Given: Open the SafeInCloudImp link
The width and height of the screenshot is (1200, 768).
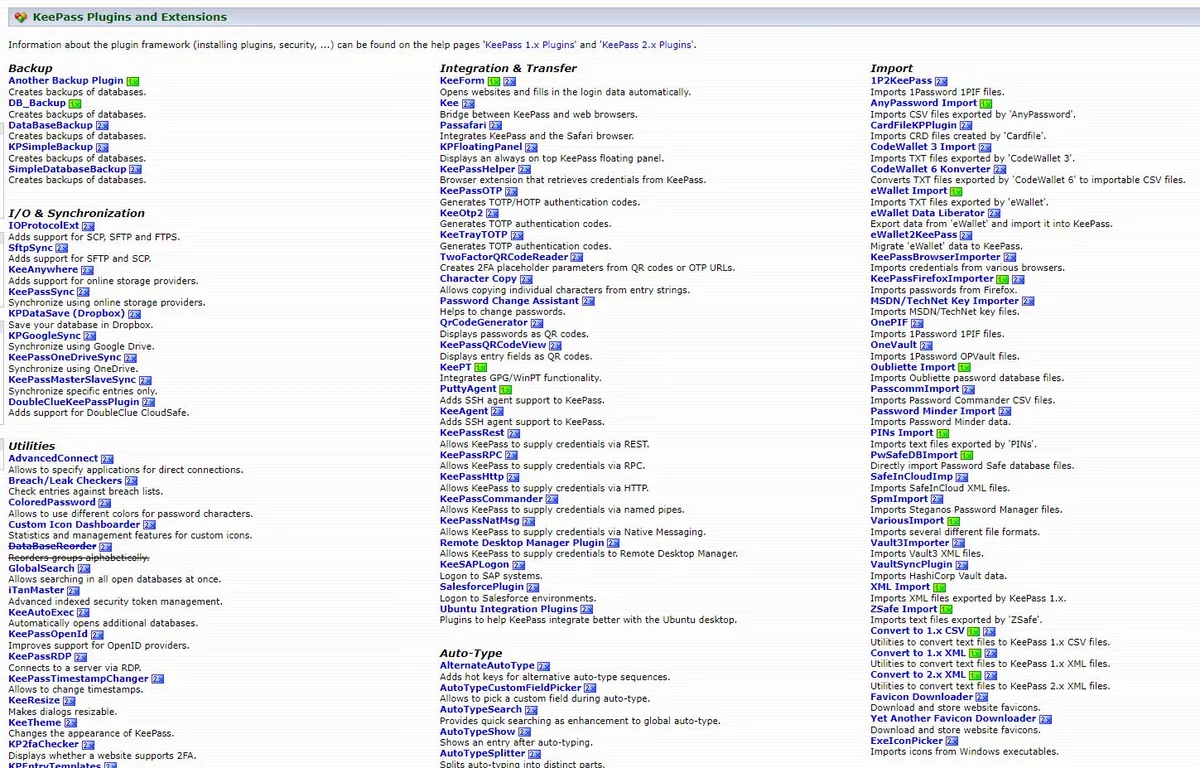Looking at the screenshot, I should (911, 477).
